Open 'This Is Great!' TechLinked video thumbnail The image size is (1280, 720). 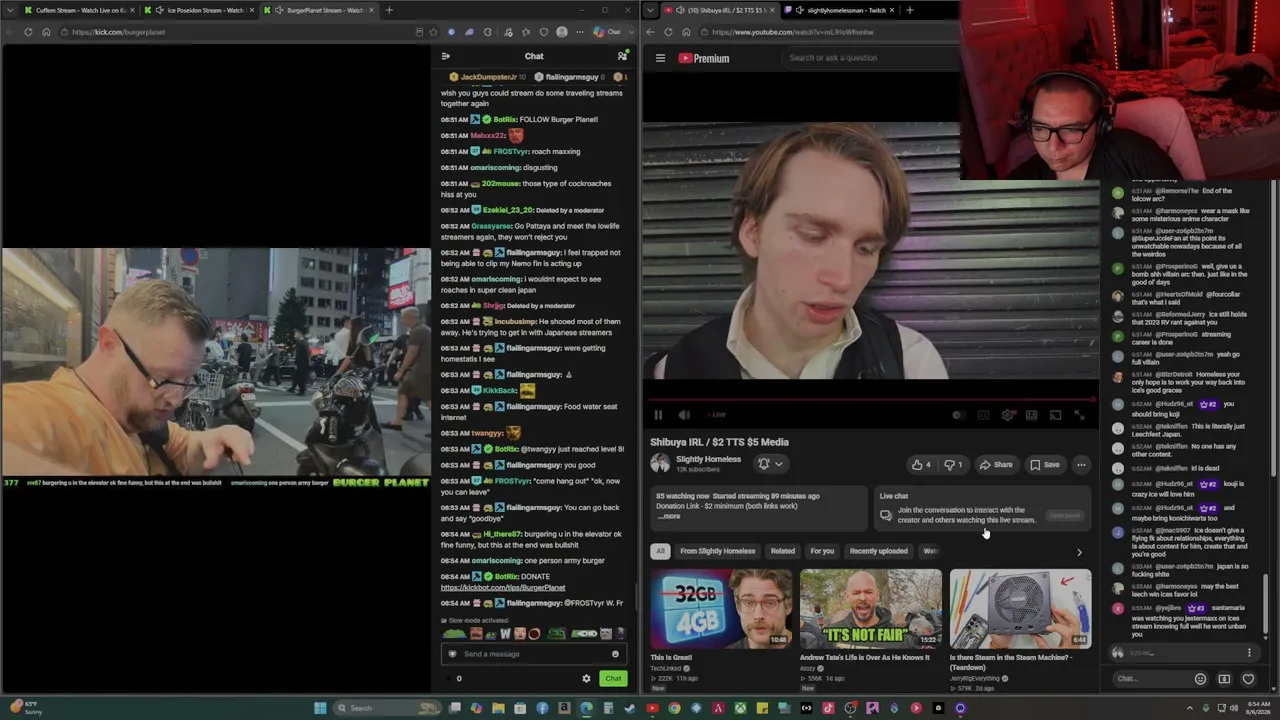721,609
